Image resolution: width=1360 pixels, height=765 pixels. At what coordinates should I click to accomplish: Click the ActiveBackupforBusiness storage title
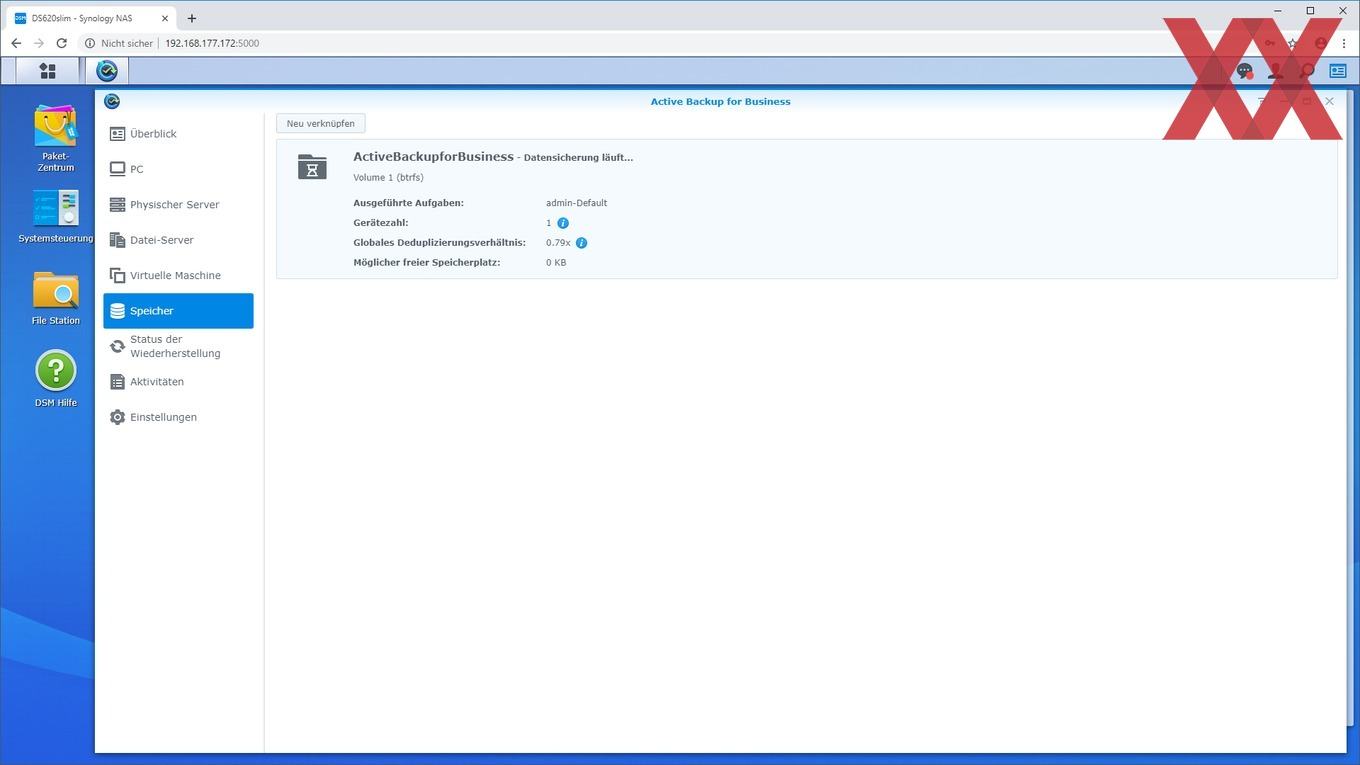click(x=433, y=157)
